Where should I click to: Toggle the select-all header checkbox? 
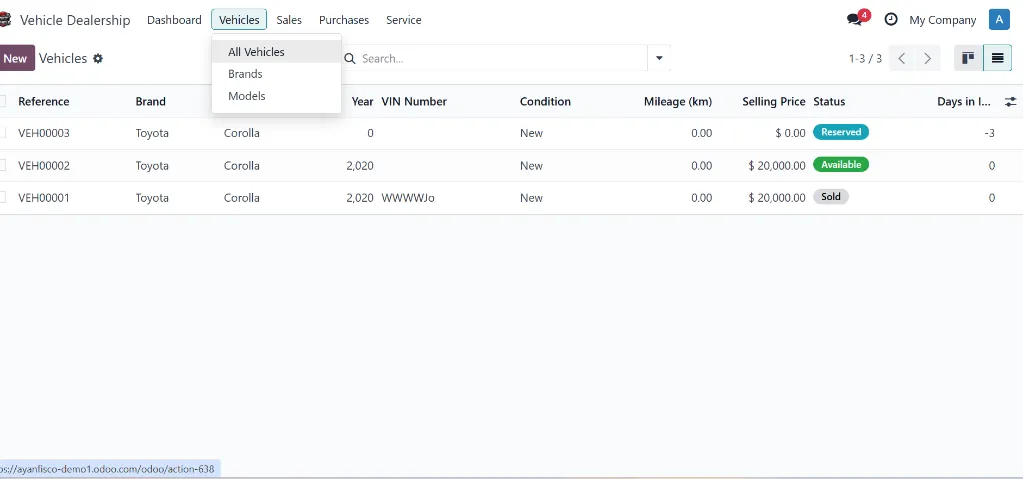pos(3,101)
